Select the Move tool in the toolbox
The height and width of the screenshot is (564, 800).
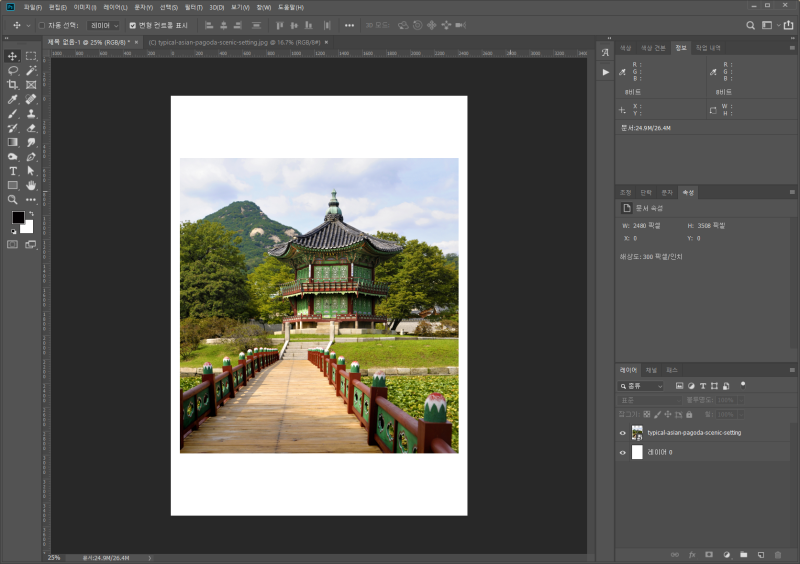pos(13,56)
